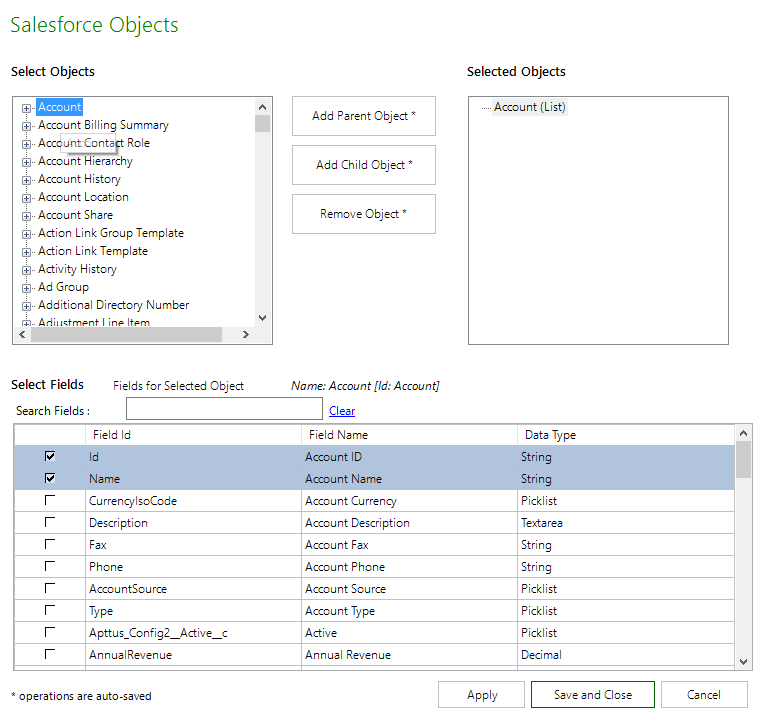Focus the Search Fields text box
The width and height of the screenshot is (766, 725).
pos(224,408)
